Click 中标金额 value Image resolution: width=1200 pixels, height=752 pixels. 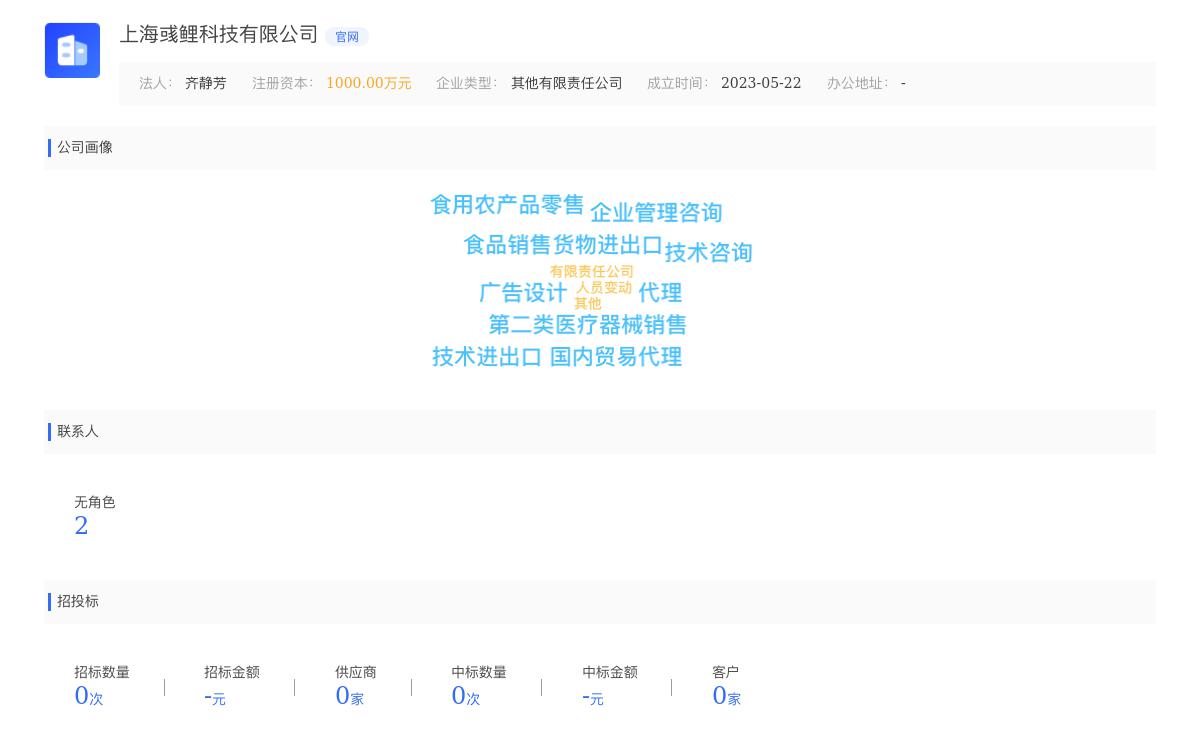coord(593,697)
